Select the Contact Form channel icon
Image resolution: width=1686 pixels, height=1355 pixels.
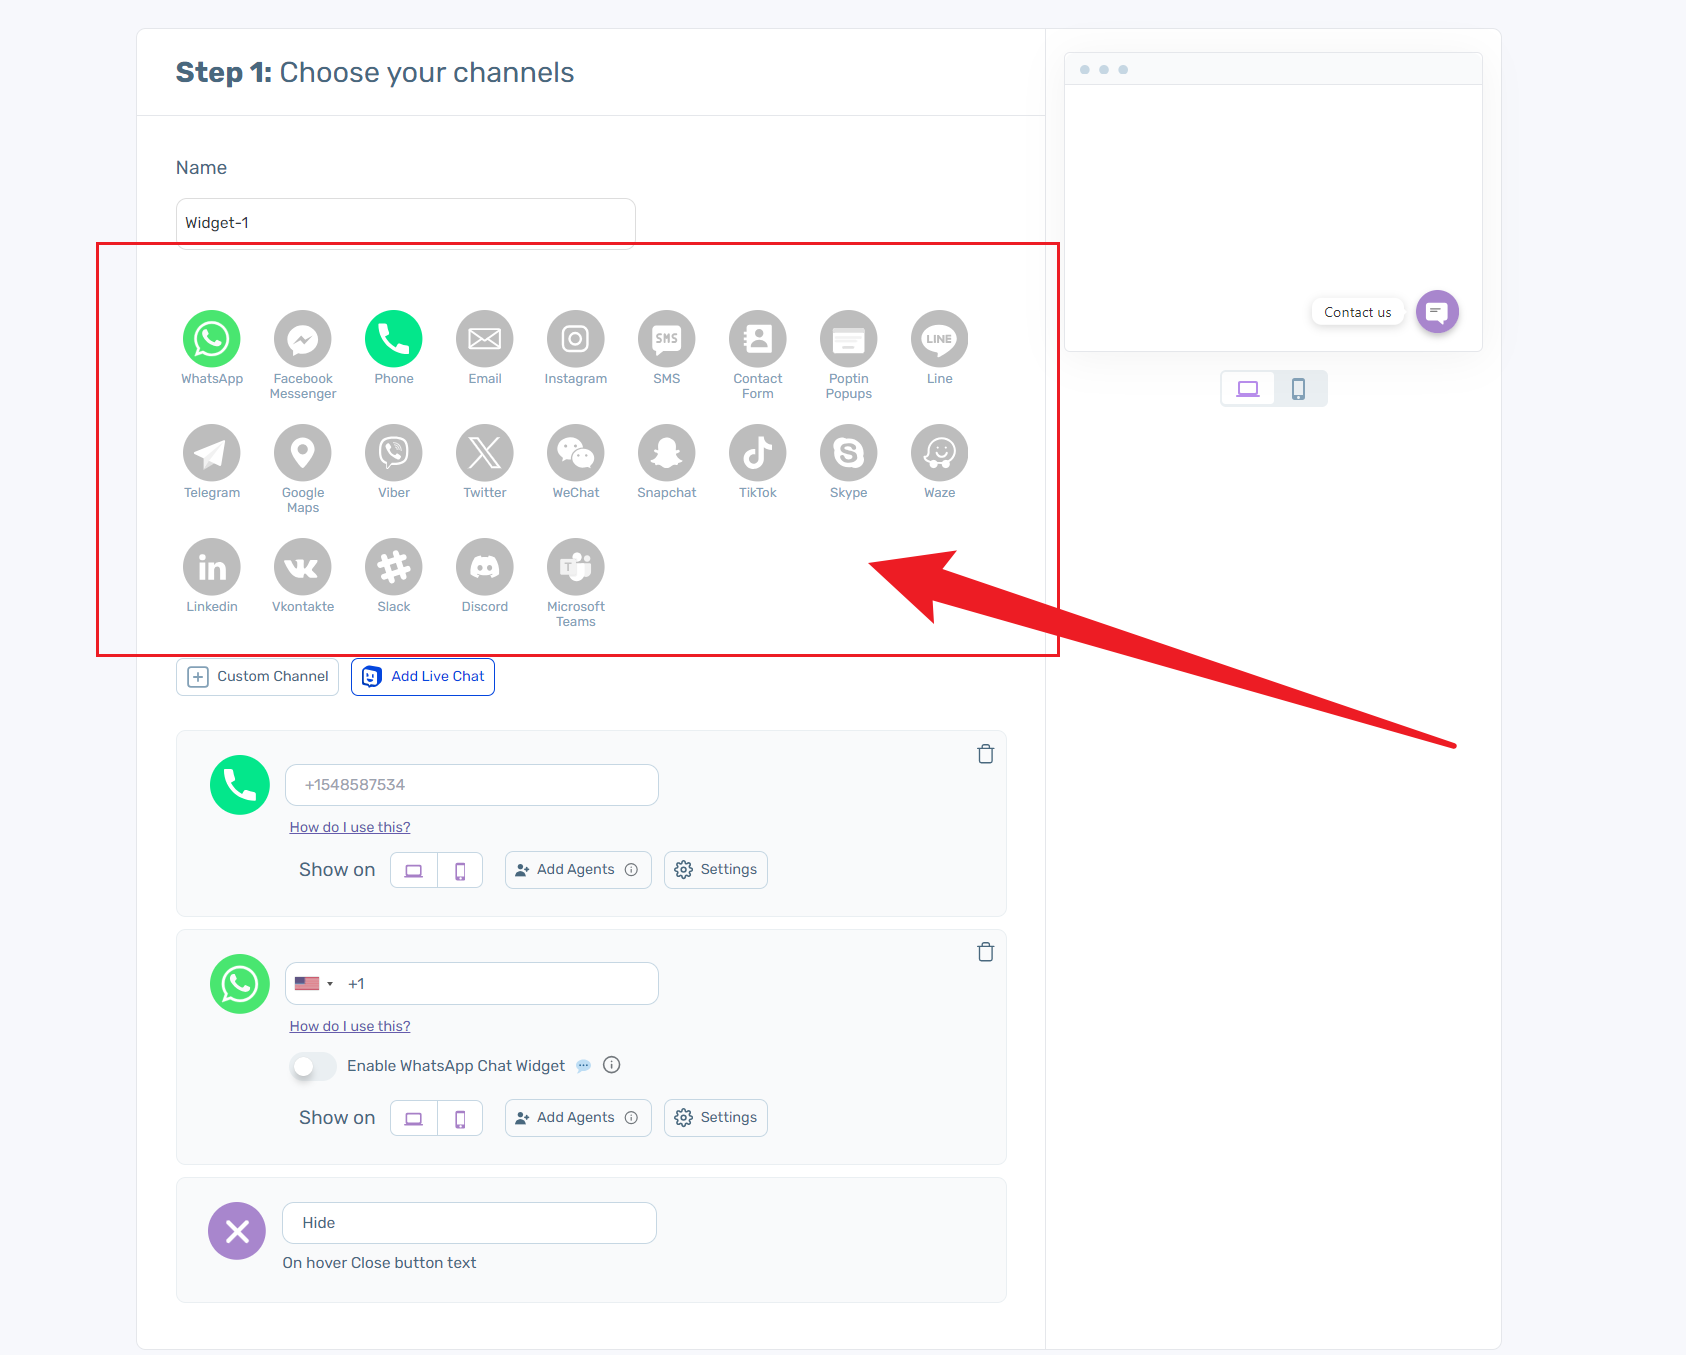point(757,339)
